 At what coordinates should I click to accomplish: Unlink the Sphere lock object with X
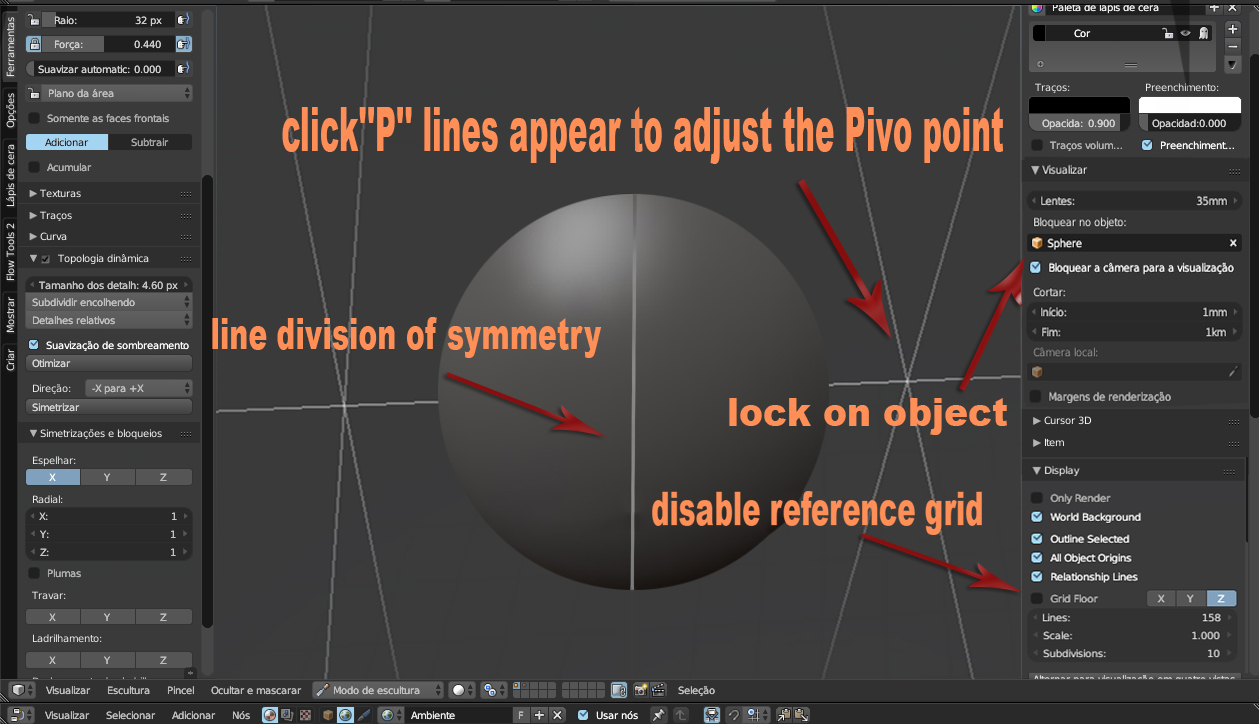pyautogui.click(x=1233, y=243)
